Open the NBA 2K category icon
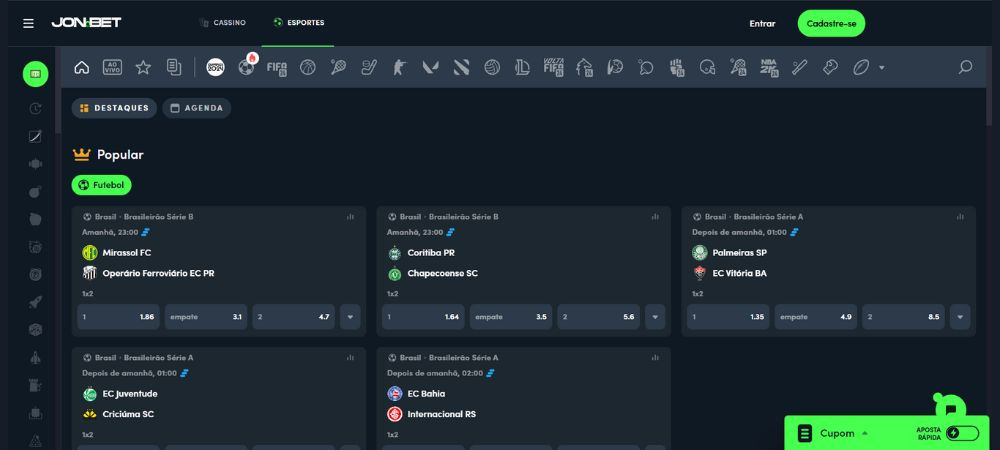1000x450 pixels. point(768,67)
